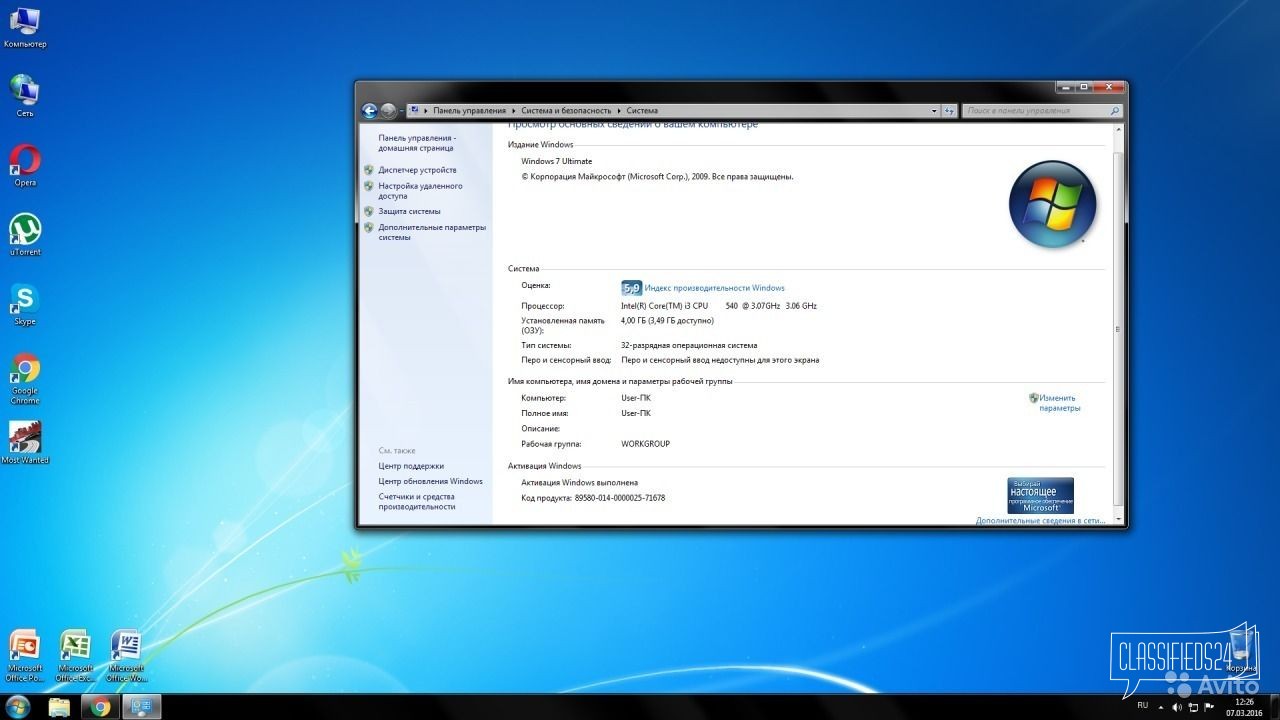Click the 5,9 performance score badge
The width and height of the screenshot is (1280, 720).
tap(631, 288)
